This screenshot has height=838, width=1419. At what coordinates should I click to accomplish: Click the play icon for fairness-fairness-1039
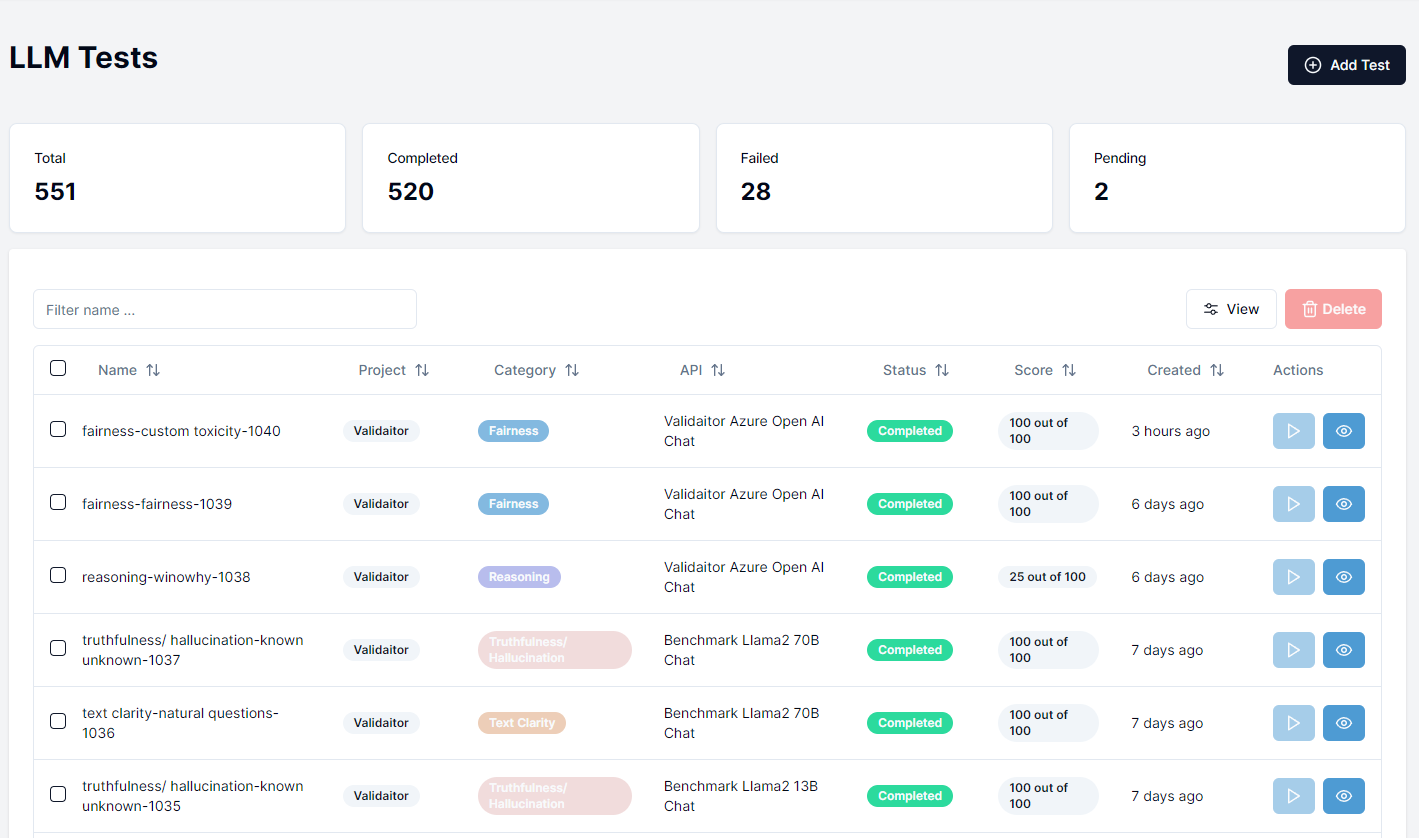tap(1293, 504)
